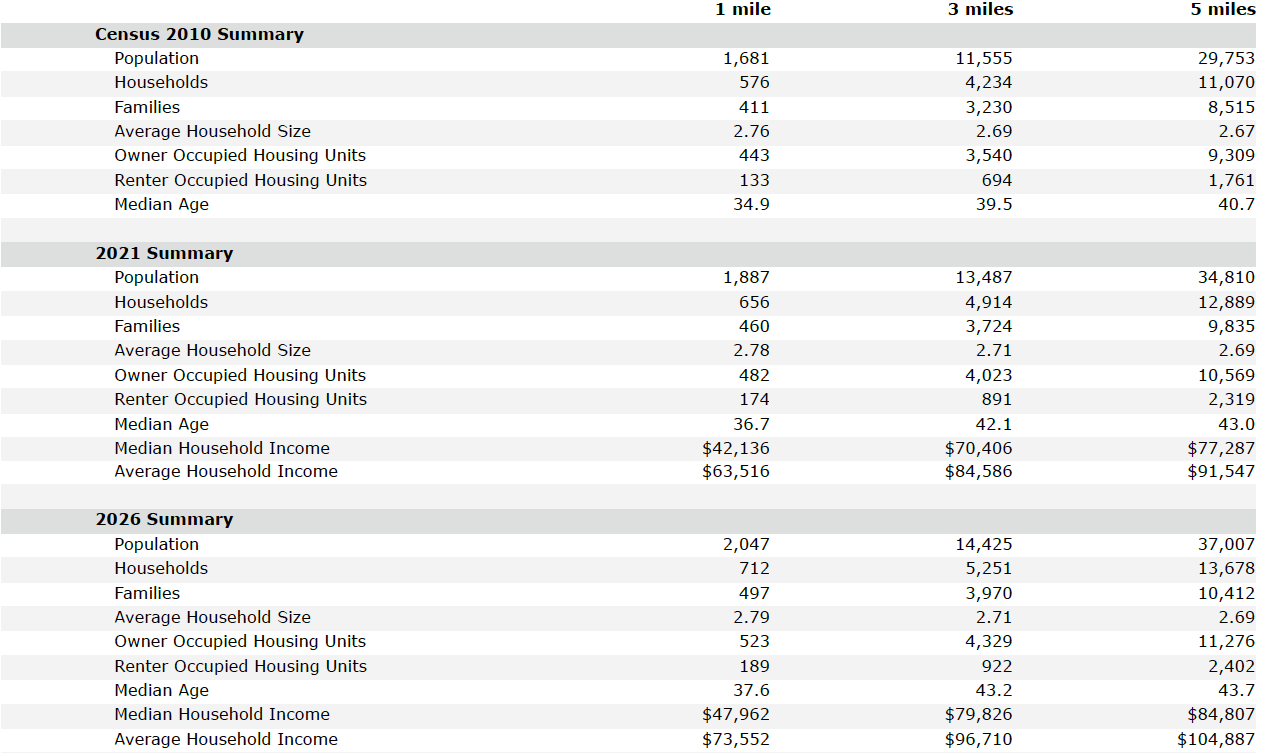This screenshot has height=753, width=1263.
Task: Click the "1 mile" column header
Action: tap(742, 9)
